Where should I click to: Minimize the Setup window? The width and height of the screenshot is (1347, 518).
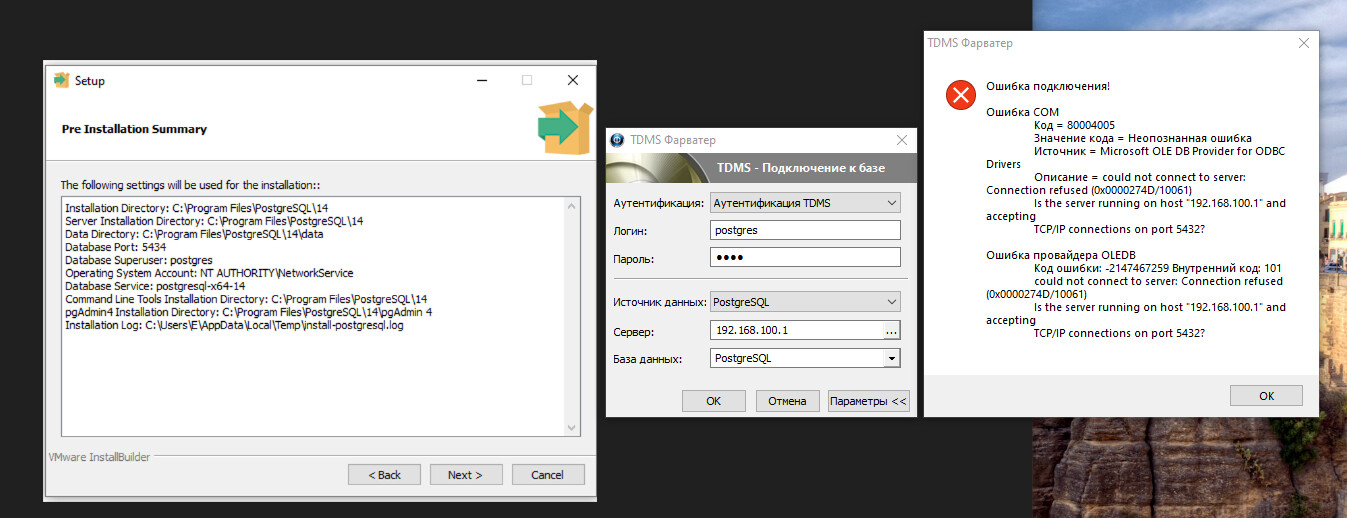[481, 81]
